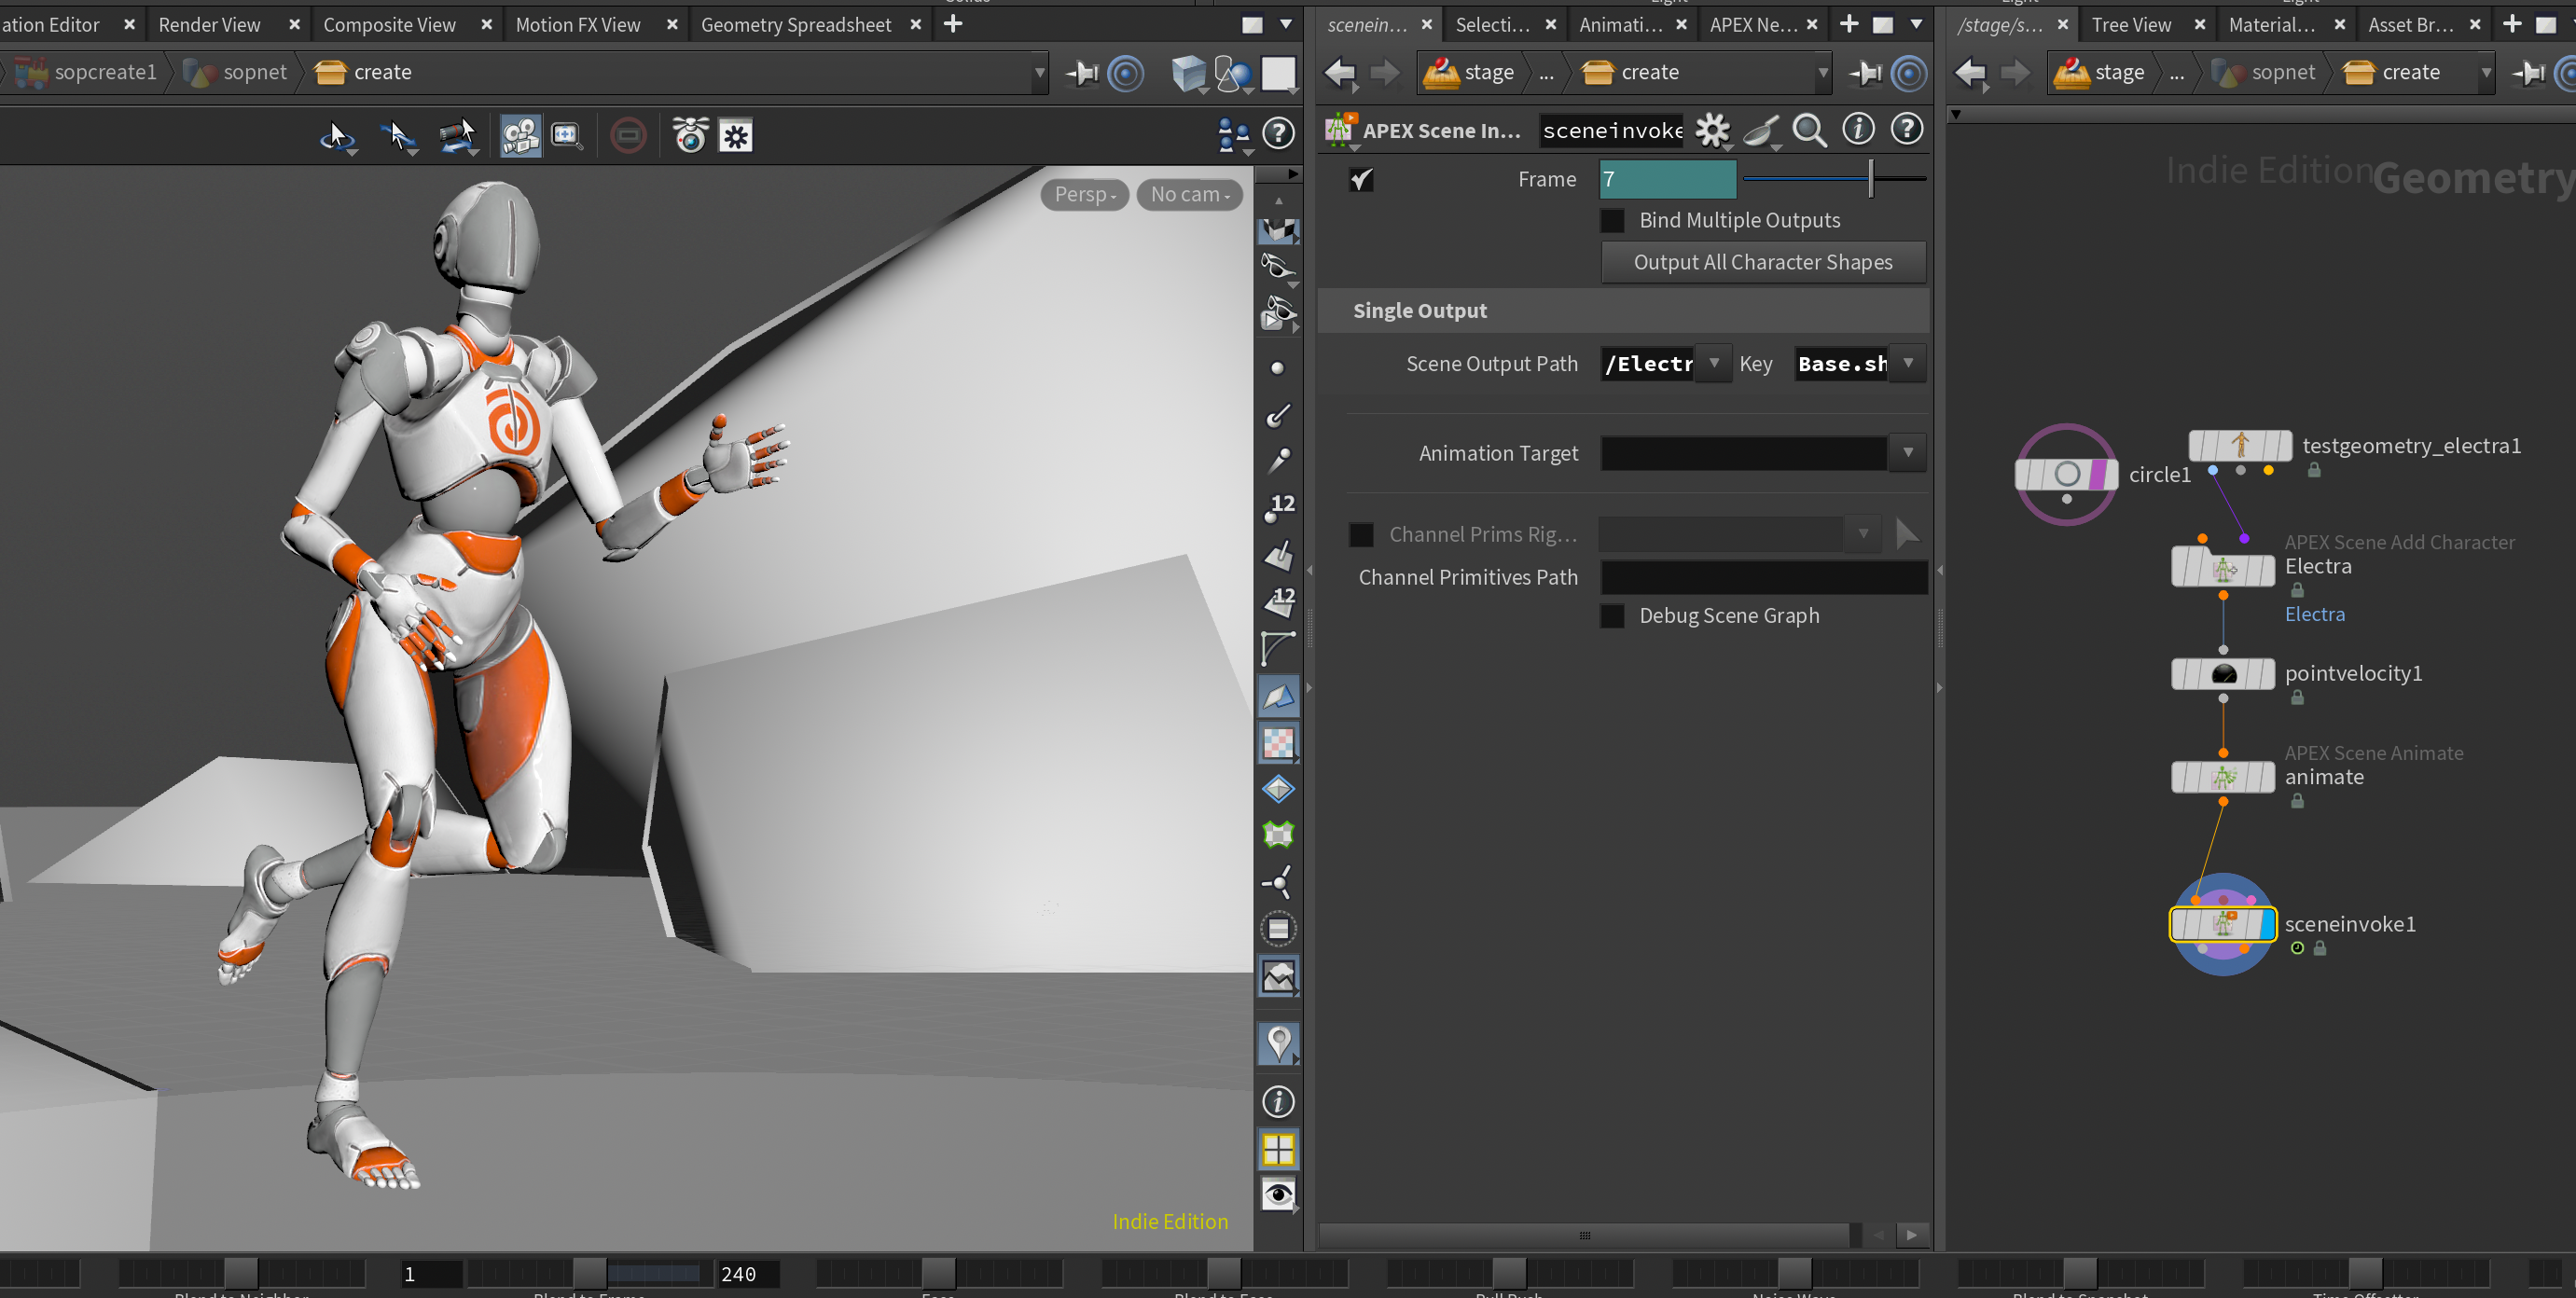2576x1298 pixels.
Task: Click the parameter gear settings icon
Action: tap(1713, 130)
